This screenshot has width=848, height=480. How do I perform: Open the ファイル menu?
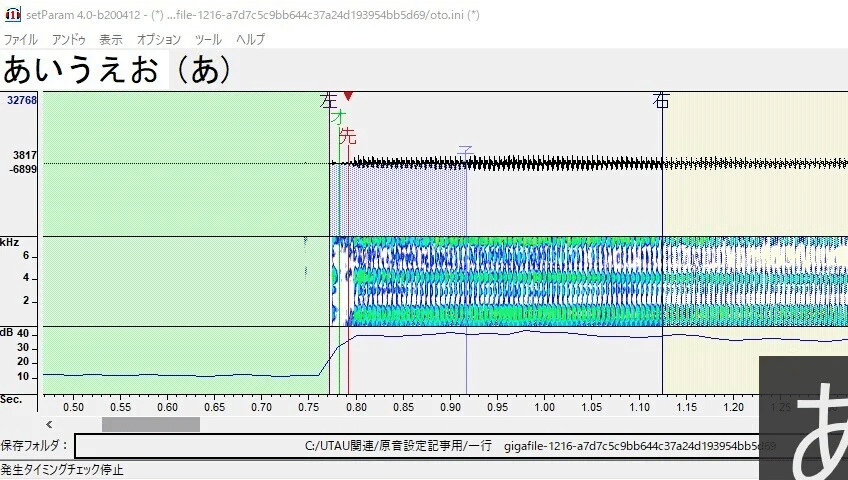coord(21,39)
